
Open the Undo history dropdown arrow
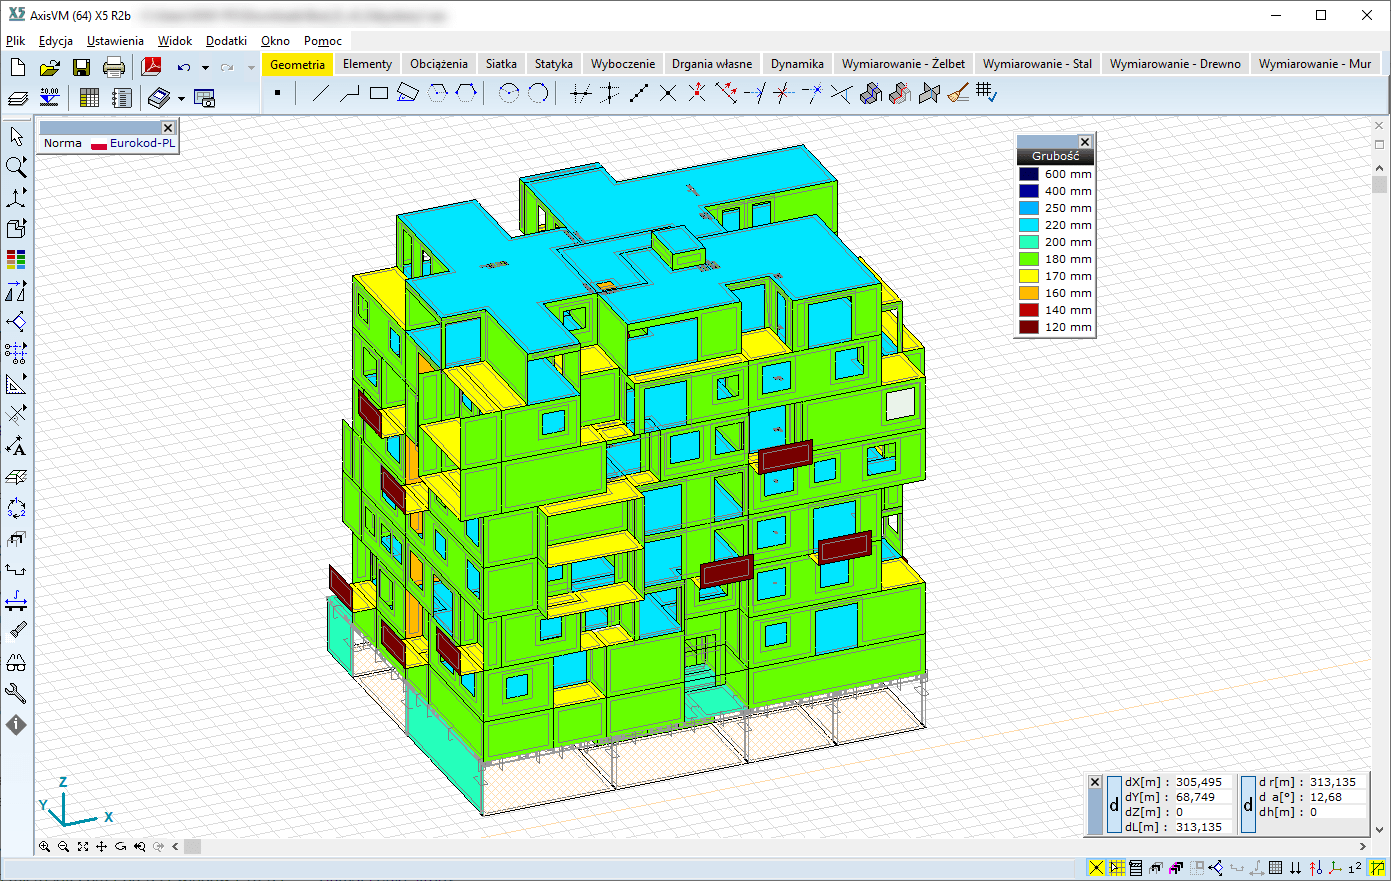(206, 69)
